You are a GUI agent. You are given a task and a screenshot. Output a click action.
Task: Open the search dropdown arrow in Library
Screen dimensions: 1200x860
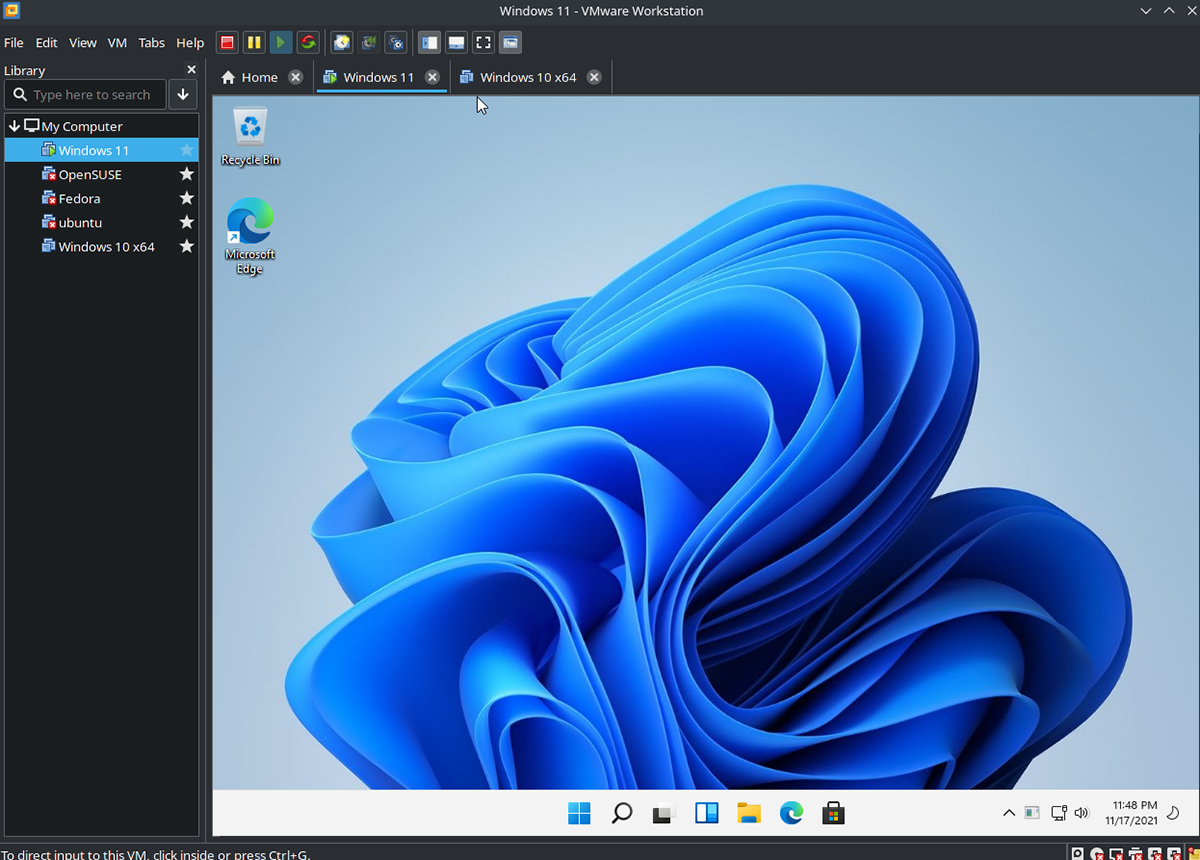pos(182,94)
